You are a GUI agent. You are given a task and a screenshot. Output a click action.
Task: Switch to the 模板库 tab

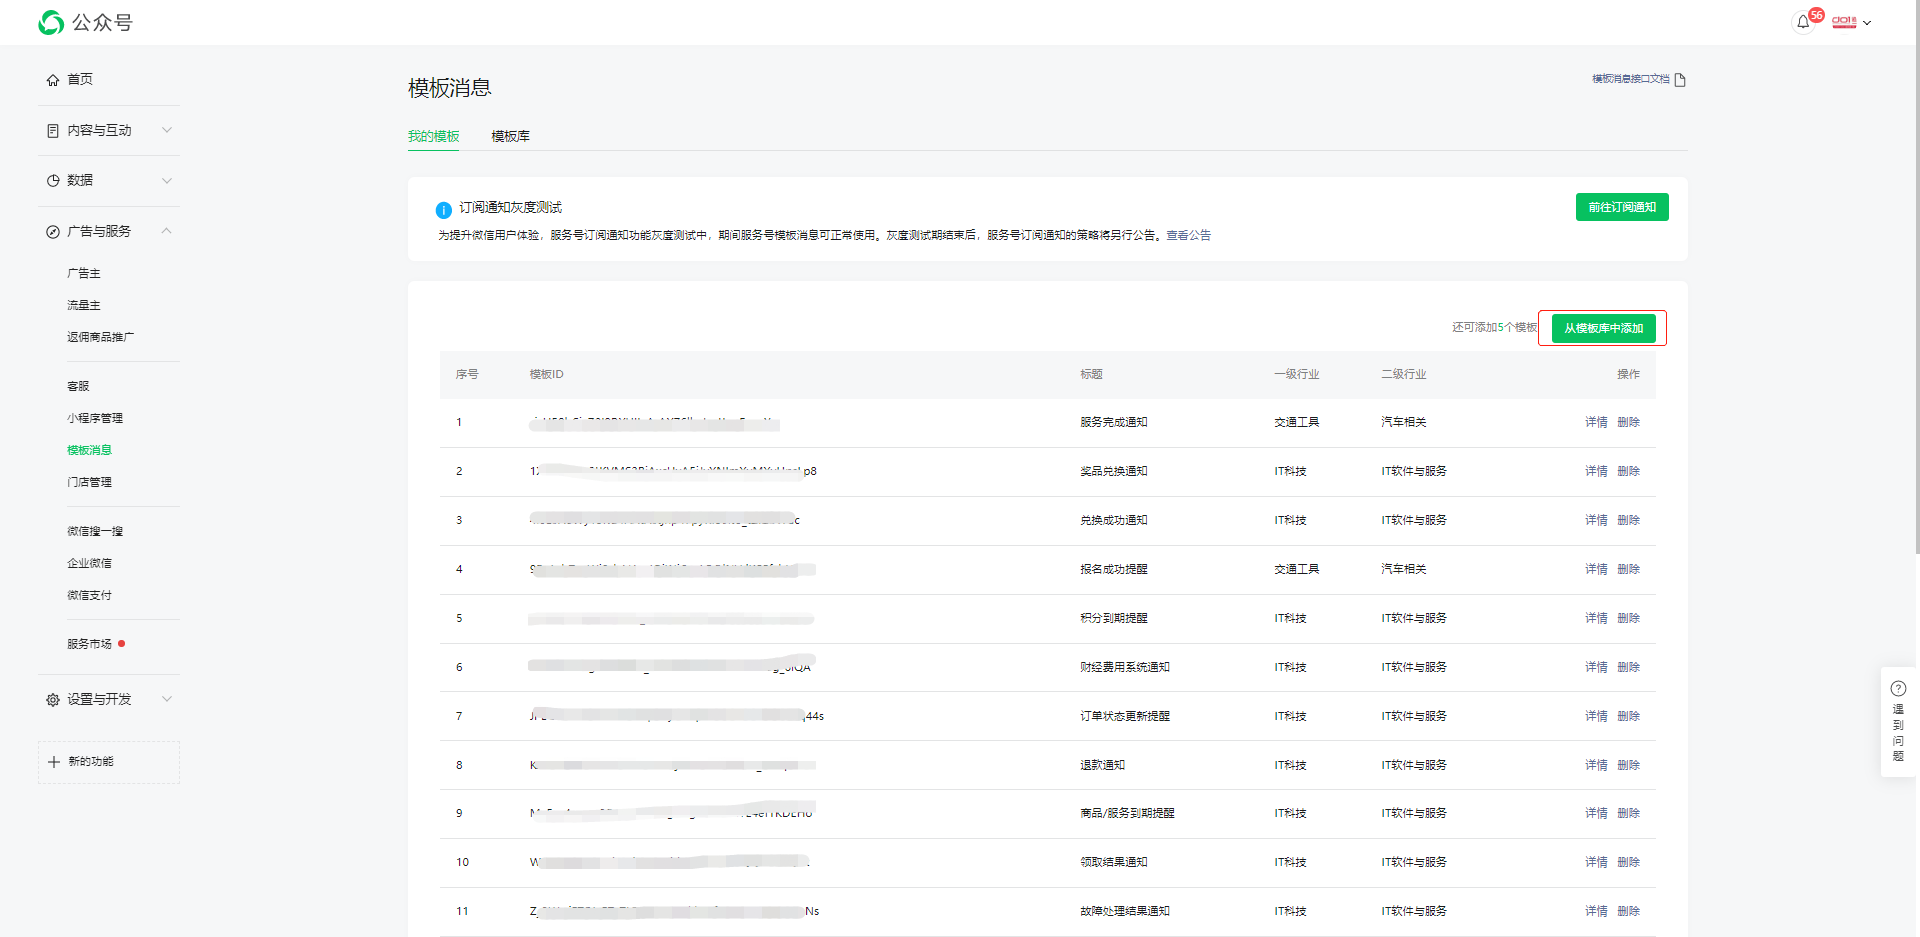coord(510,137)
